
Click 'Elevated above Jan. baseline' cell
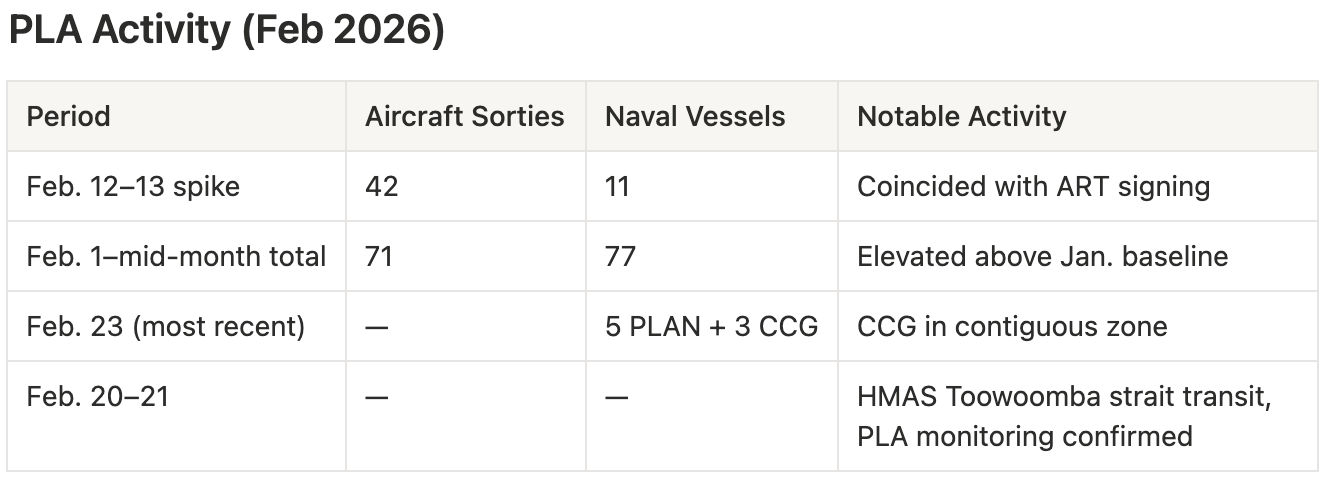[x=1042, y=256]
